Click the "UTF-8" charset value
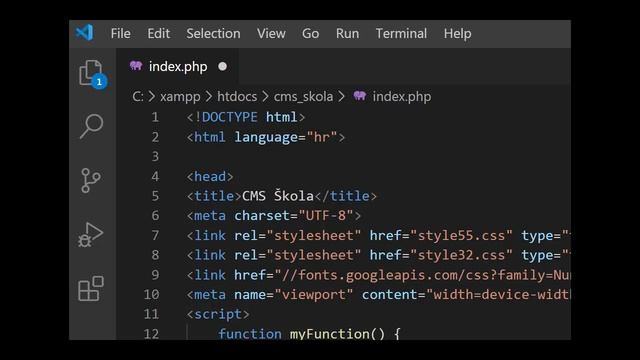 point(326,216)
